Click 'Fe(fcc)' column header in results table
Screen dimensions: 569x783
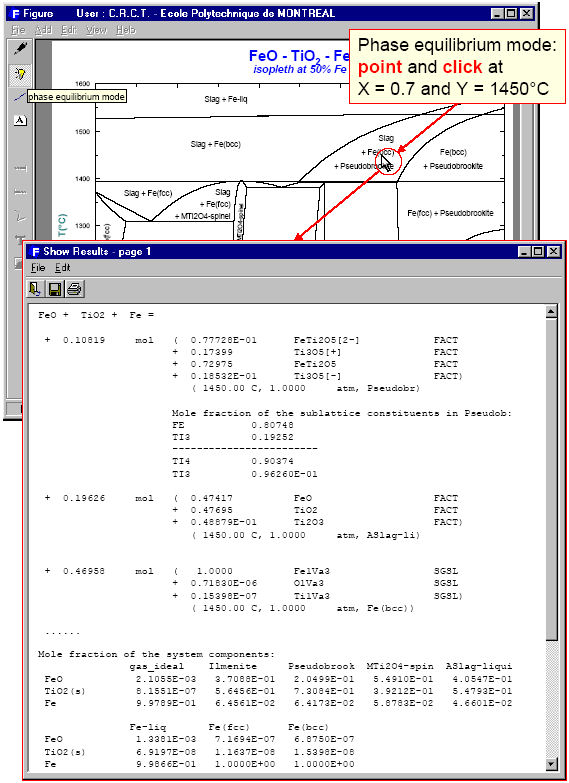coord(229,727)
